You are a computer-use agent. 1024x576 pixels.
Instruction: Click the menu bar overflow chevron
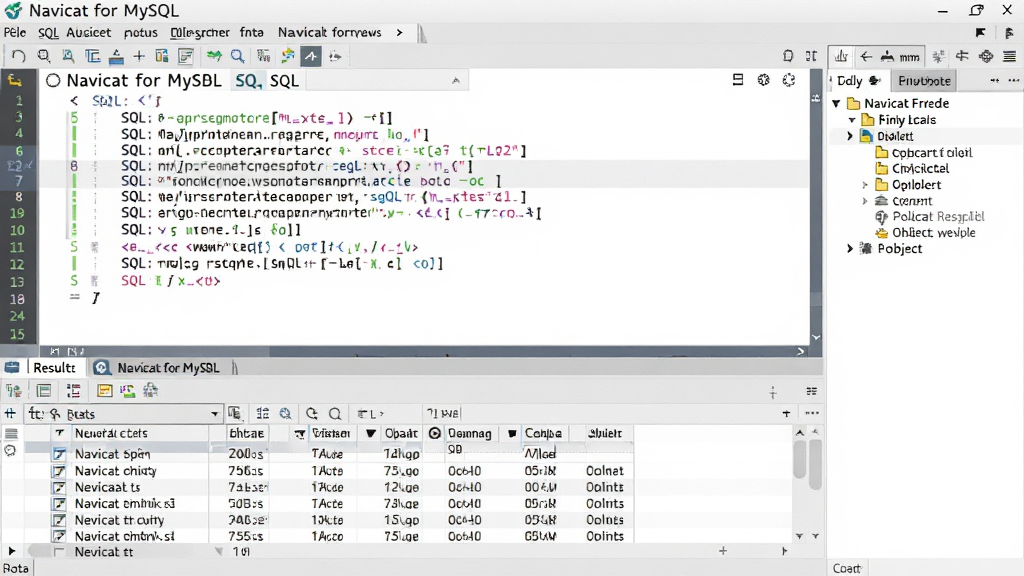pyautogui.click(x=400, y=33)
